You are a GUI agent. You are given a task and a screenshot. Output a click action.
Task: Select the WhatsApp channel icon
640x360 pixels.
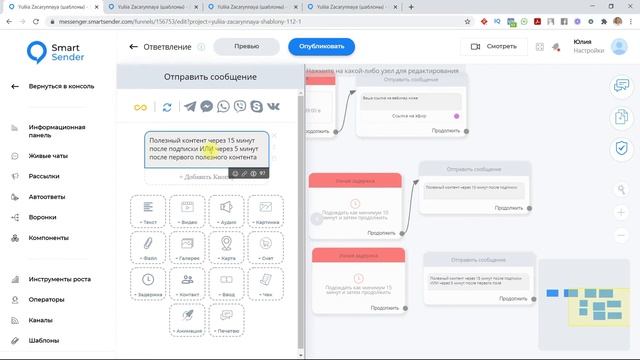click(223, 107)
